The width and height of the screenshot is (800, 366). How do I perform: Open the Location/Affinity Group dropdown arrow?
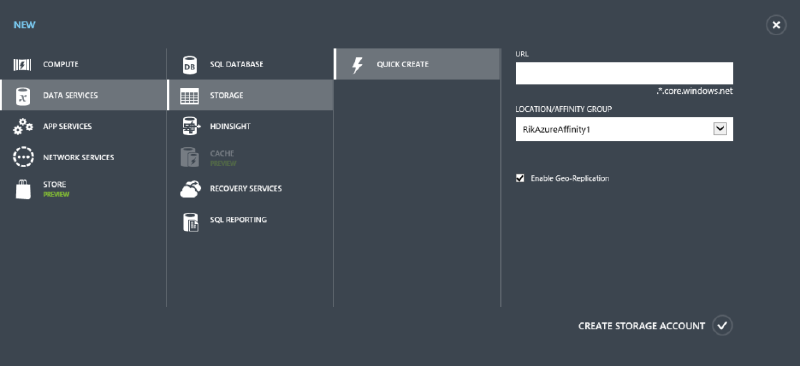pyautogui.click(x=720, y=129)
